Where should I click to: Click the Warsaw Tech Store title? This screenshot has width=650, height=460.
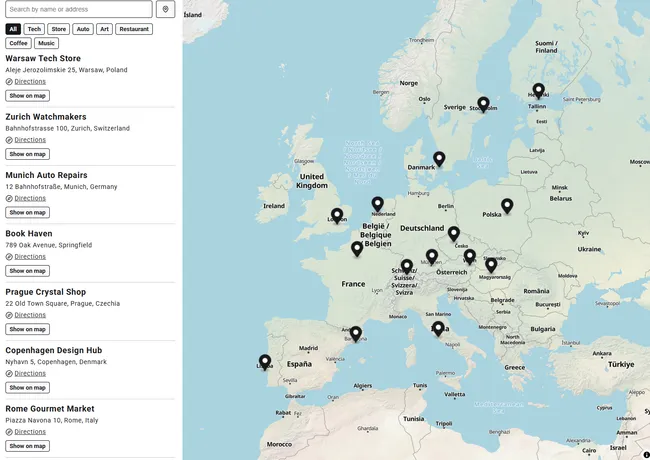click(x=43, y=58)
